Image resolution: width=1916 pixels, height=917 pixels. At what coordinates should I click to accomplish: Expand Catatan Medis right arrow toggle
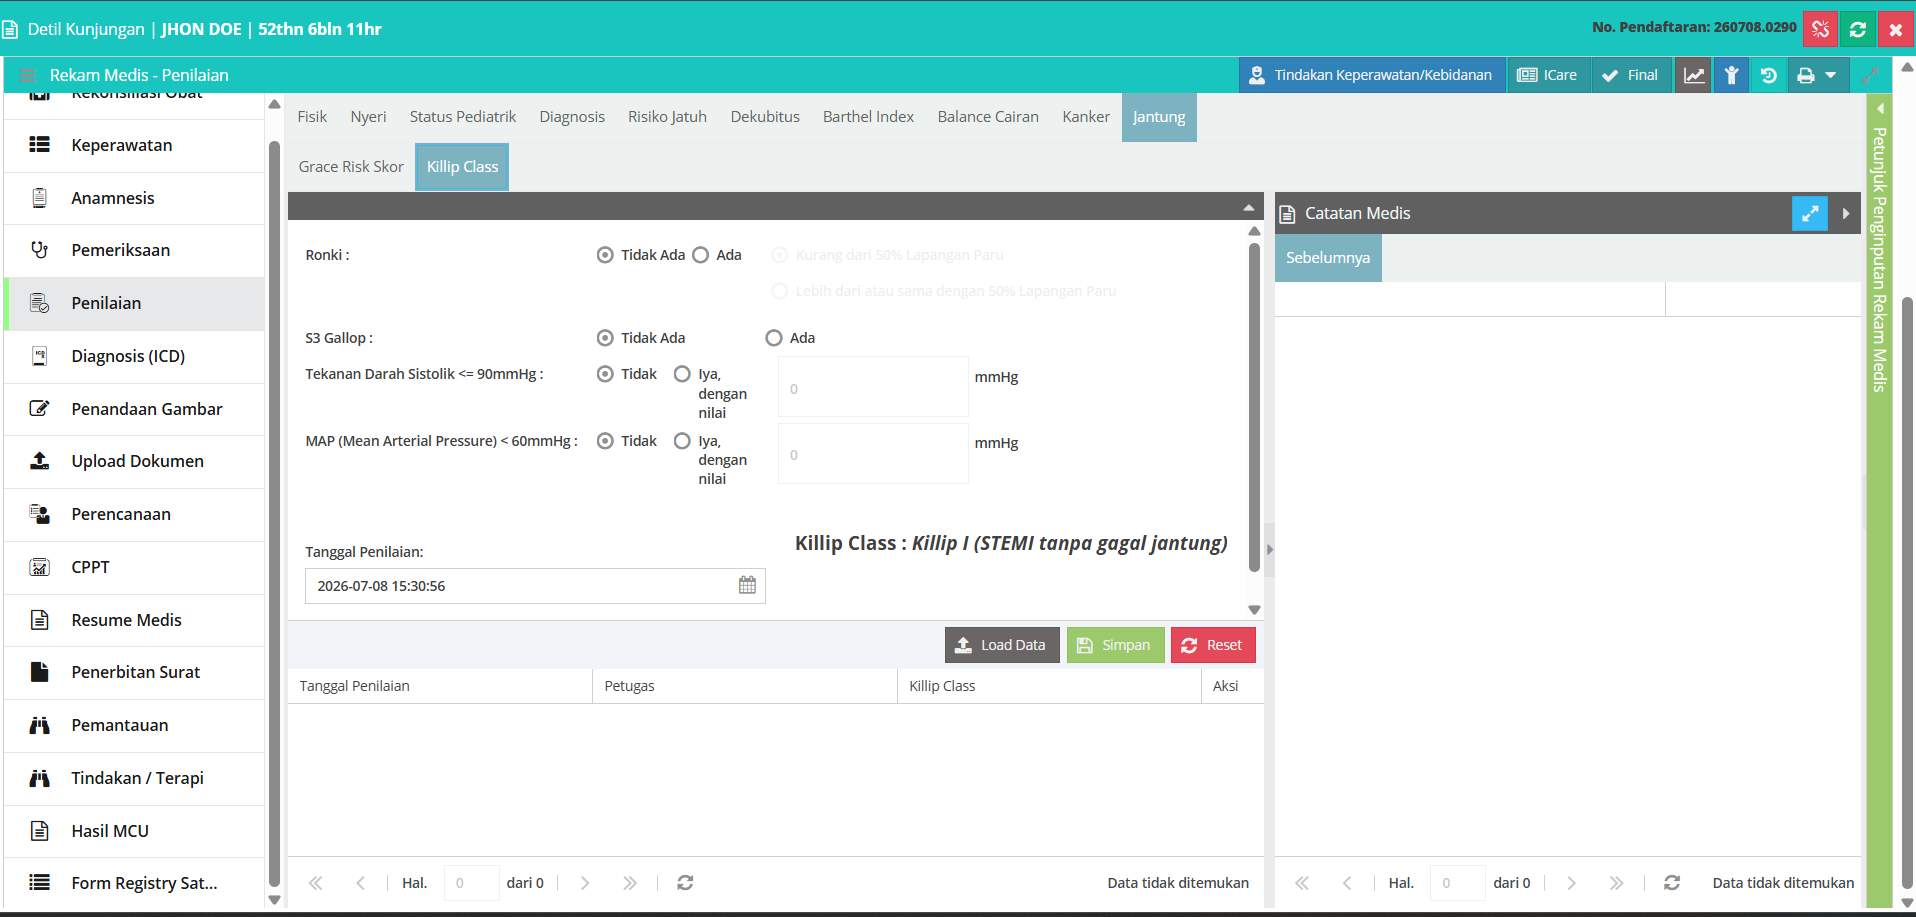pyautogui.click(x=1845, y=213)
